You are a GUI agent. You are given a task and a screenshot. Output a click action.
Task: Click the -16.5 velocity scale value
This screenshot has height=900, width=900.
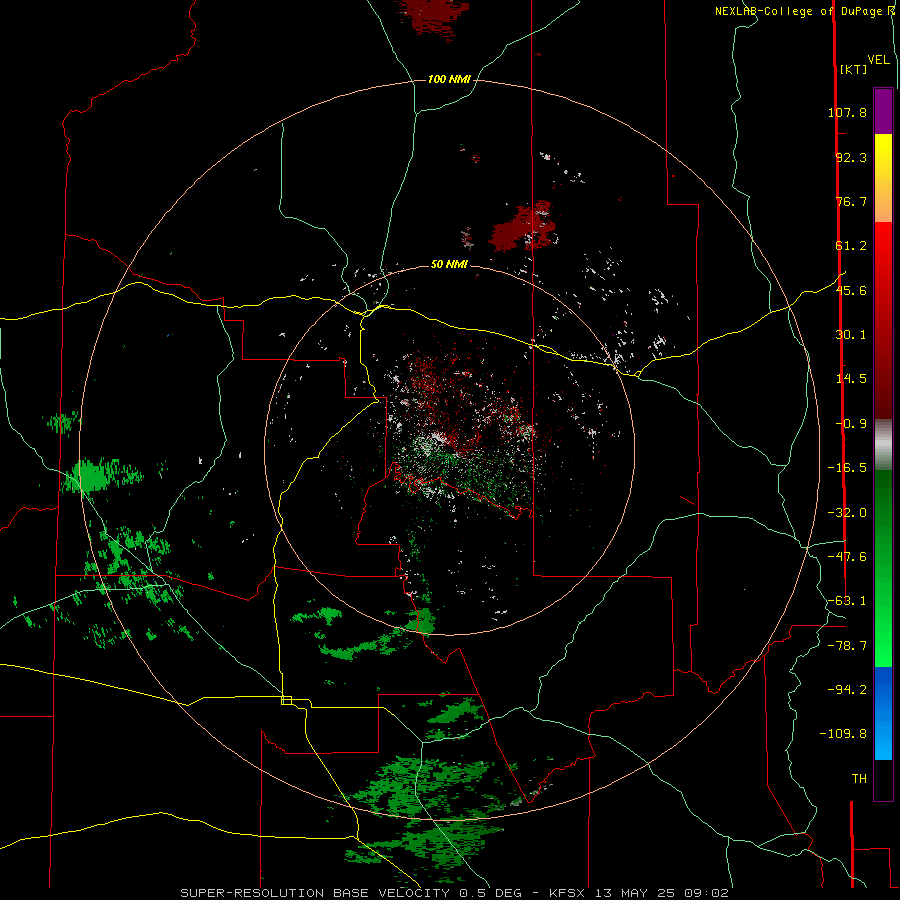pyautogui.click(x=847, y=468)
